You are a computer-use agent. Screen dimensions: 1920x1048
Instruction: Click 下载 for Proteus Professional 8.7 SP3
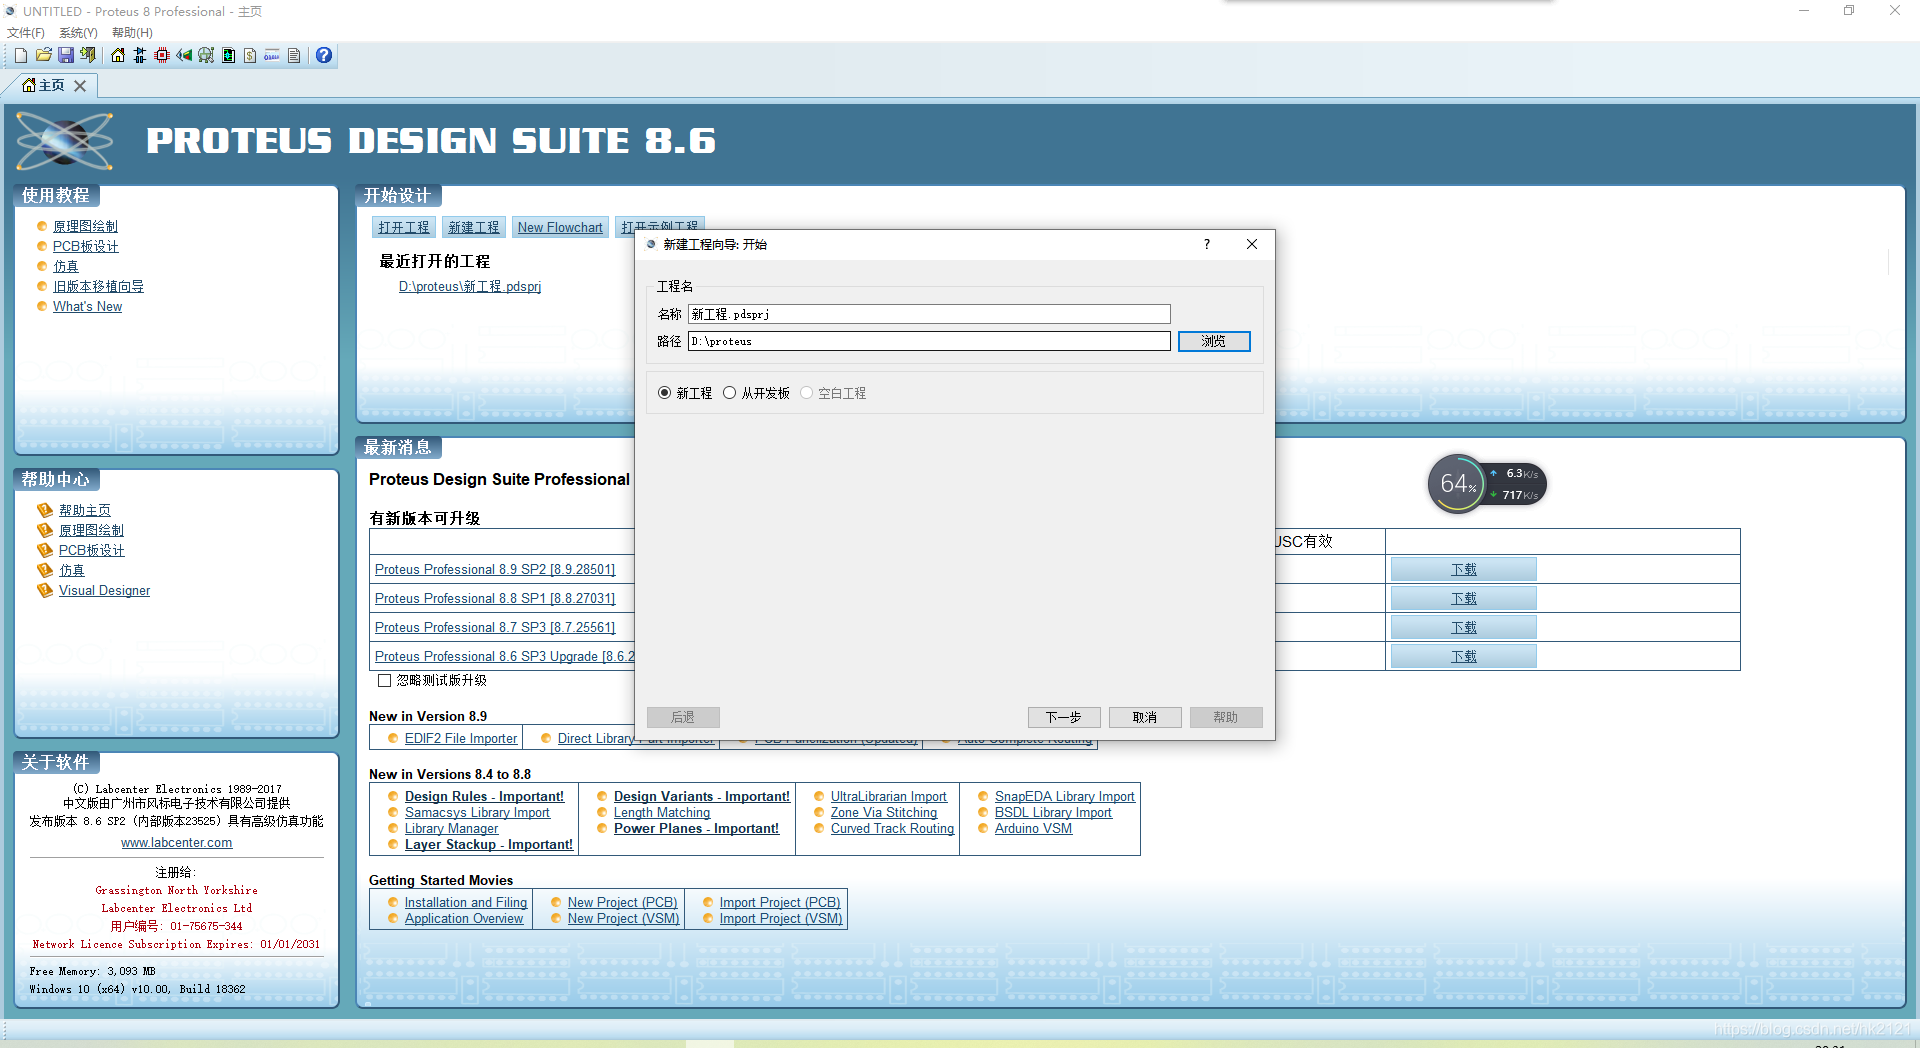pos(1464,628)
